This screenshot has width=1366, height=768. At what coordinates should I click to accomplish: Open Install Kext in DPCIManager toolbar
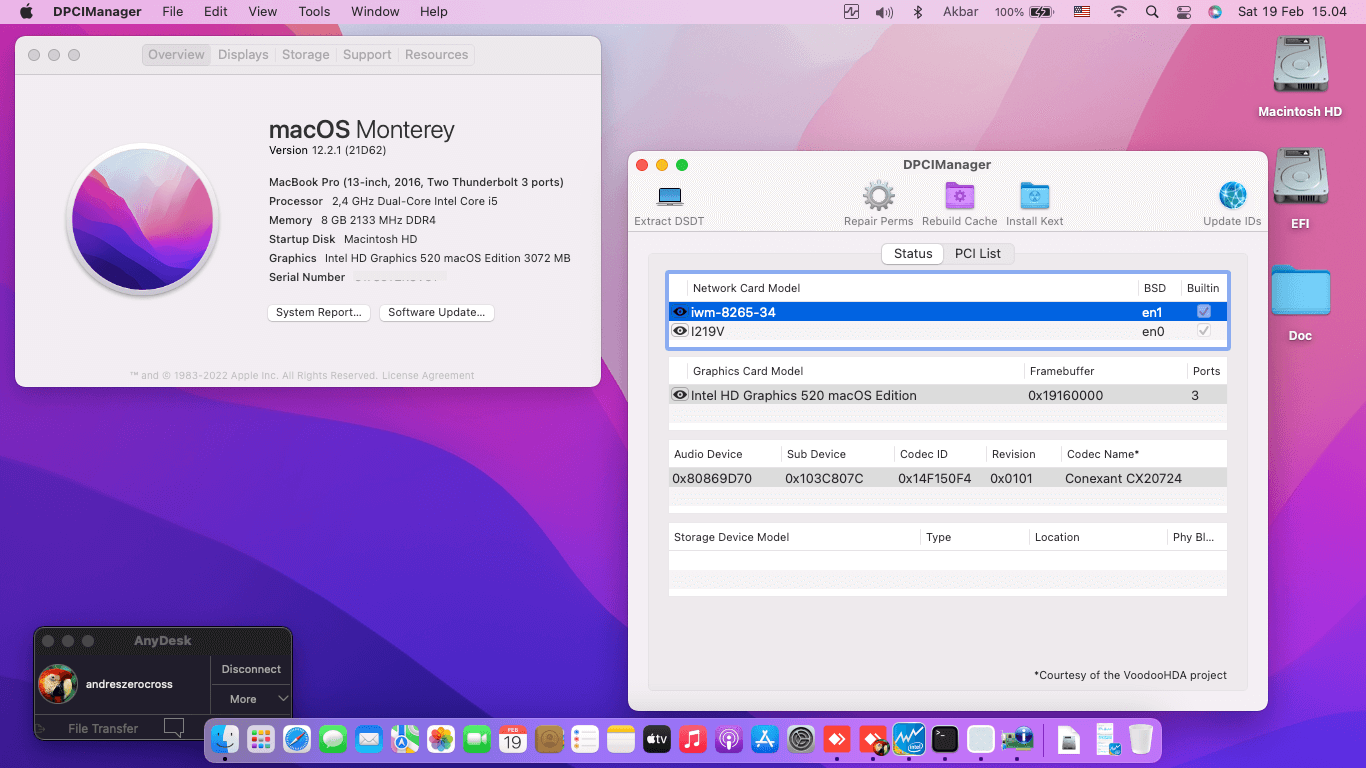1034,197
